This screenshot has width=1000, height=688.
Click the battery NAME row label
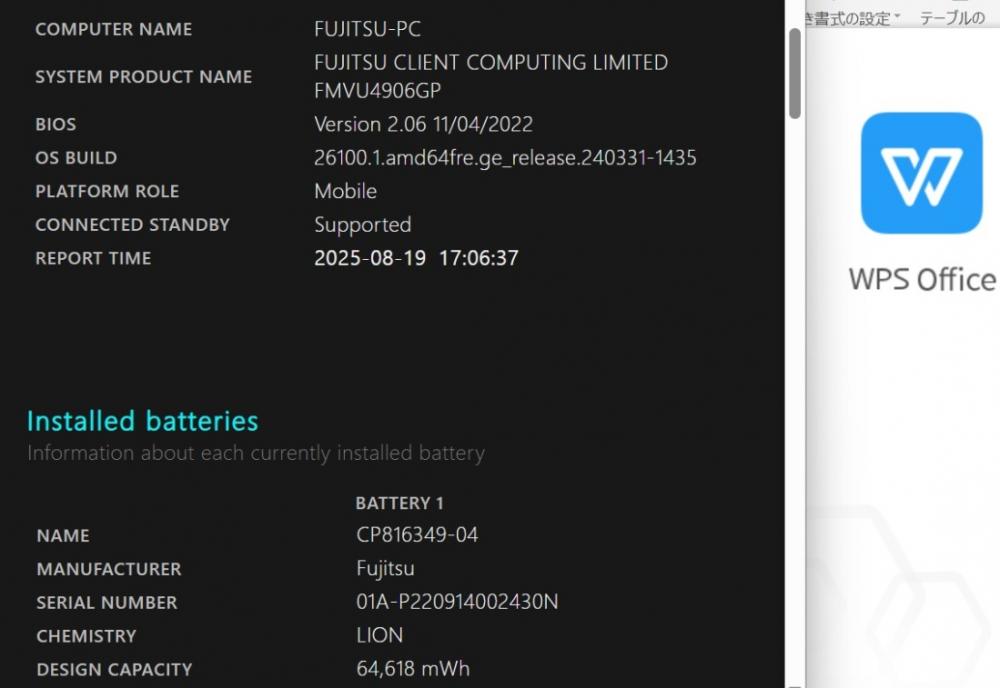pyautogui.click(x=62, y=536)
